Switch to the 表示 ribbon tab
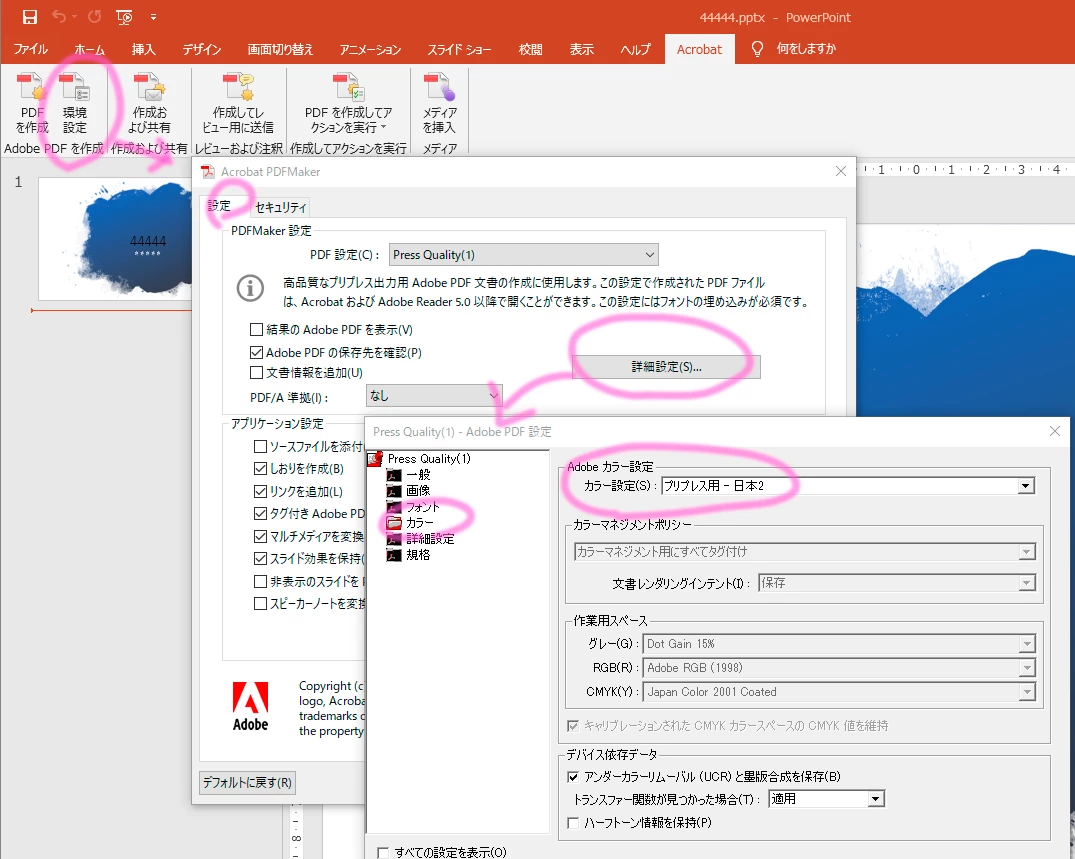Screen dimensions: 1075x859 (x=581, y=49)
